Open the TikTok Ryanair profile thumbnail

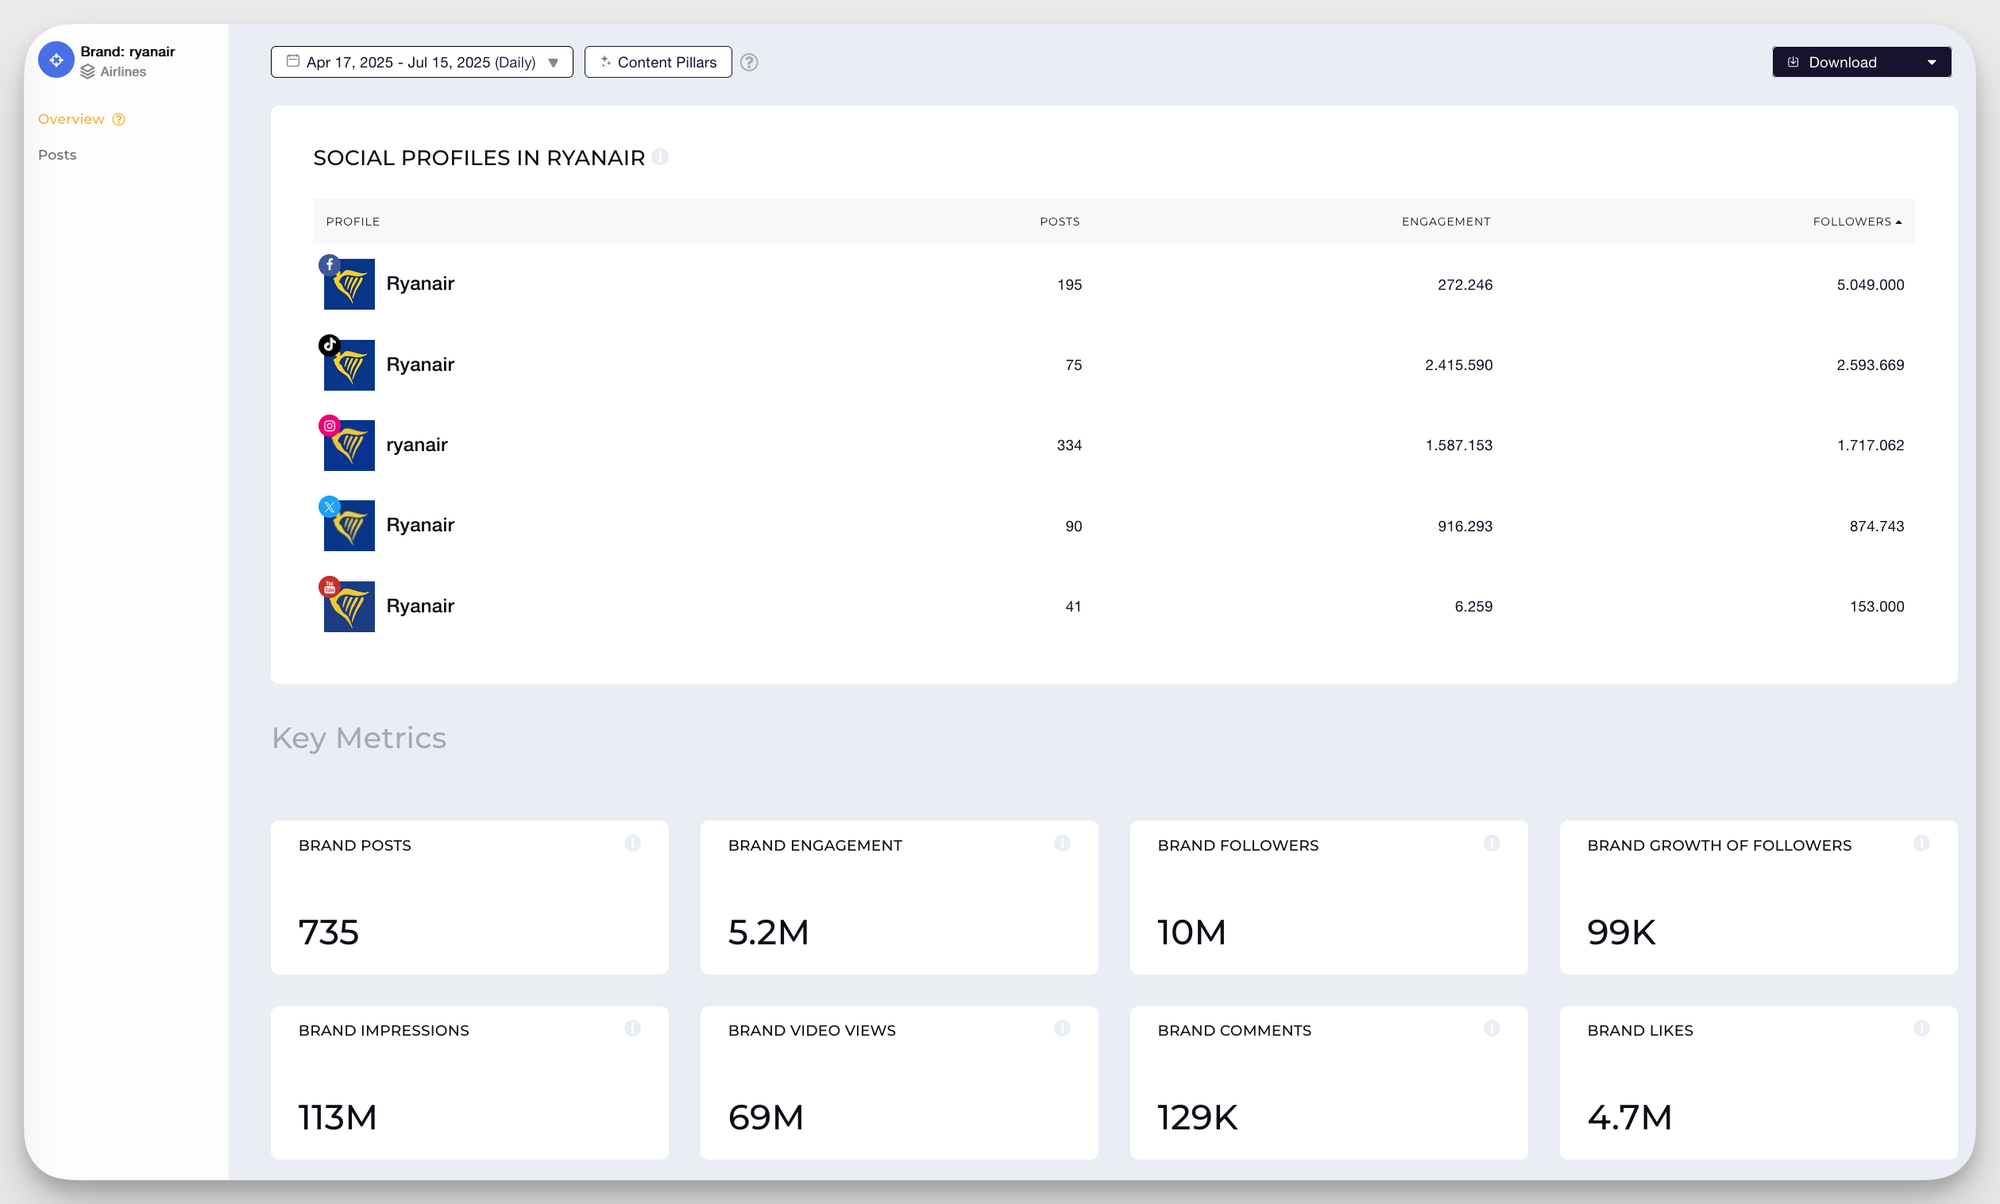349,365
